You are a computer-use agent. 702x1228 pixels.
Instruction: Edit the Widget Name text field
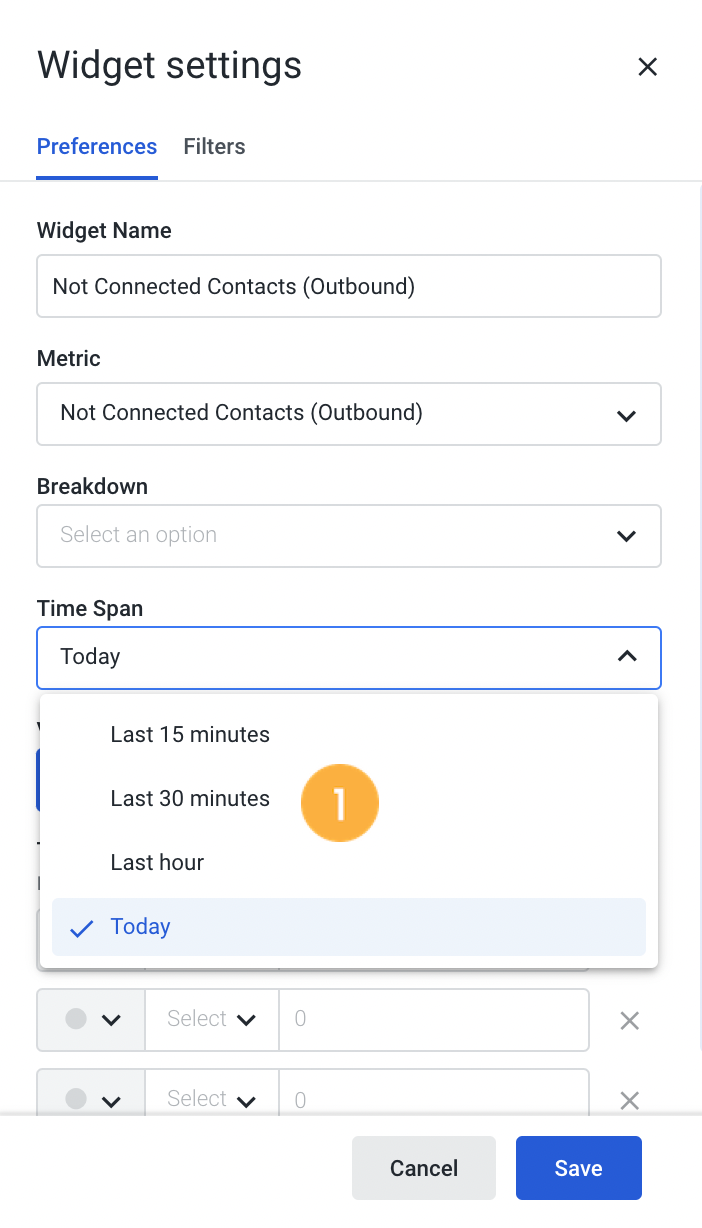pos(349,286)
